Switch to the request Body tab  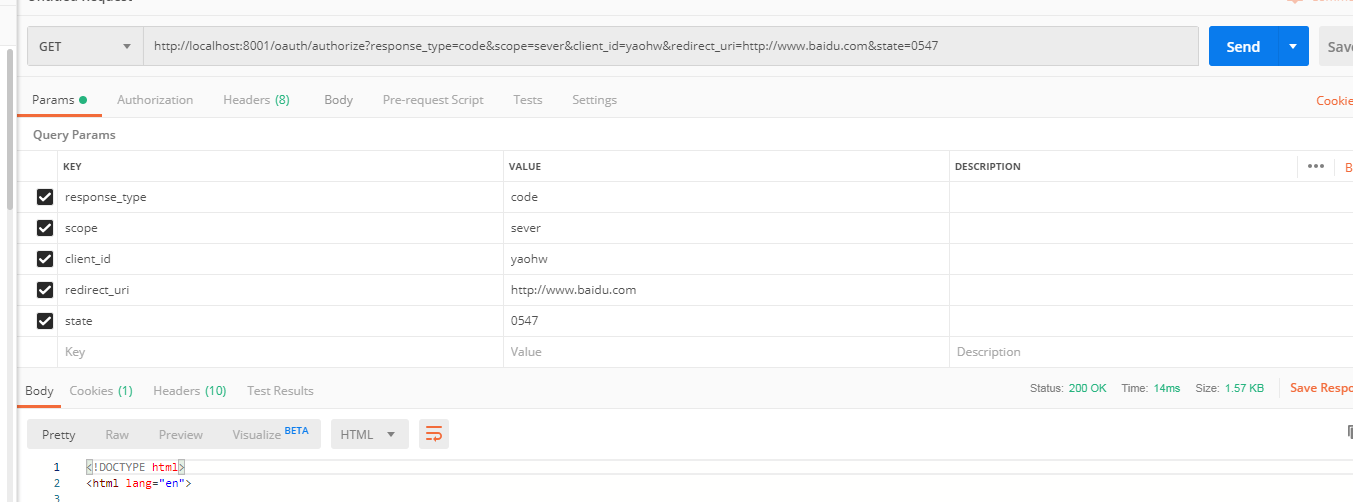[338, 100]
